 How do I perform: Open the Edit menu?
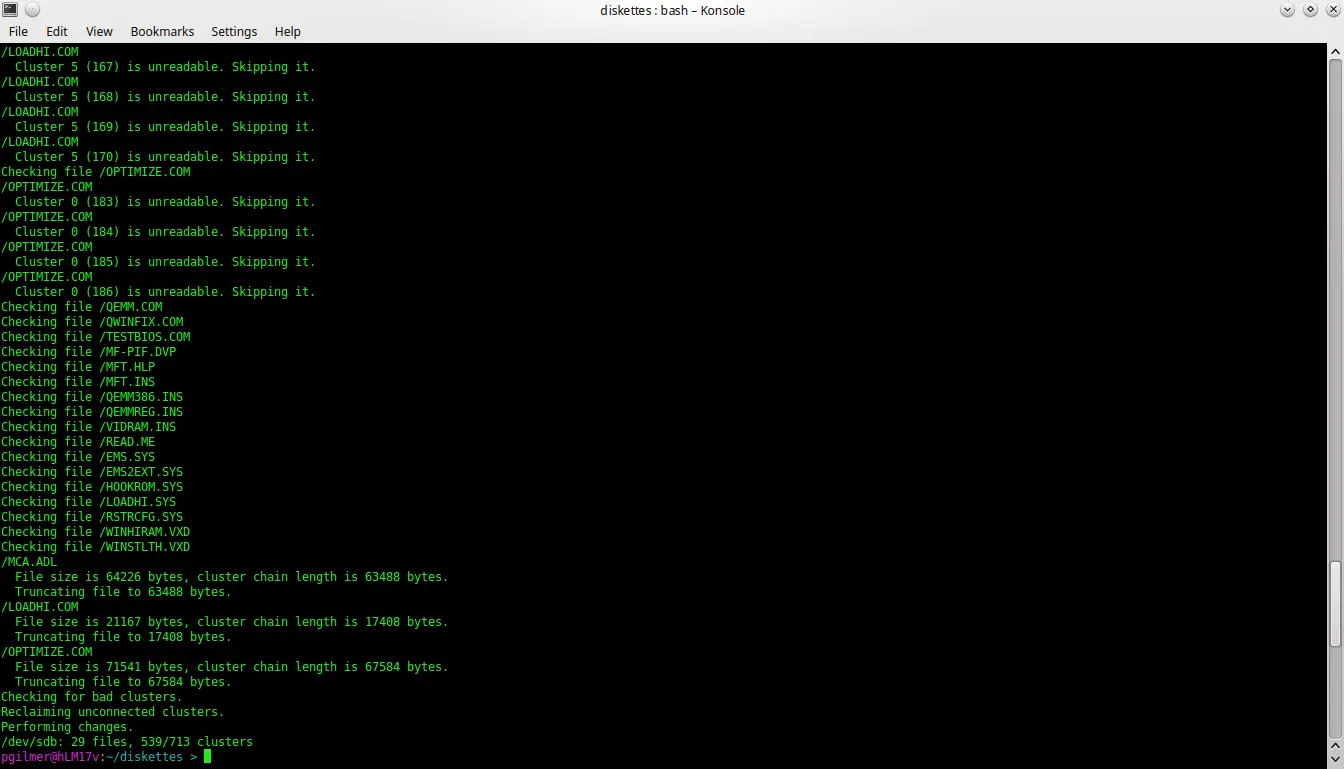[x=57, y=32]
